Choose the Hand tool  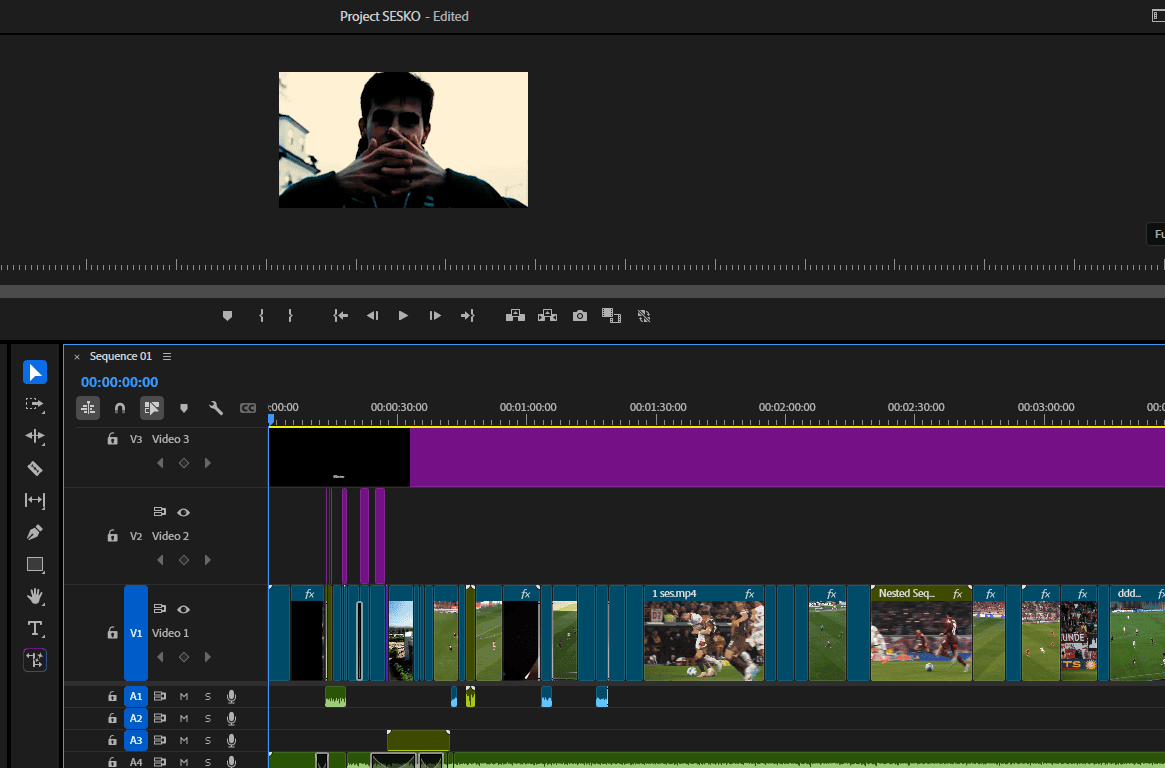click(x=35, y=596)
